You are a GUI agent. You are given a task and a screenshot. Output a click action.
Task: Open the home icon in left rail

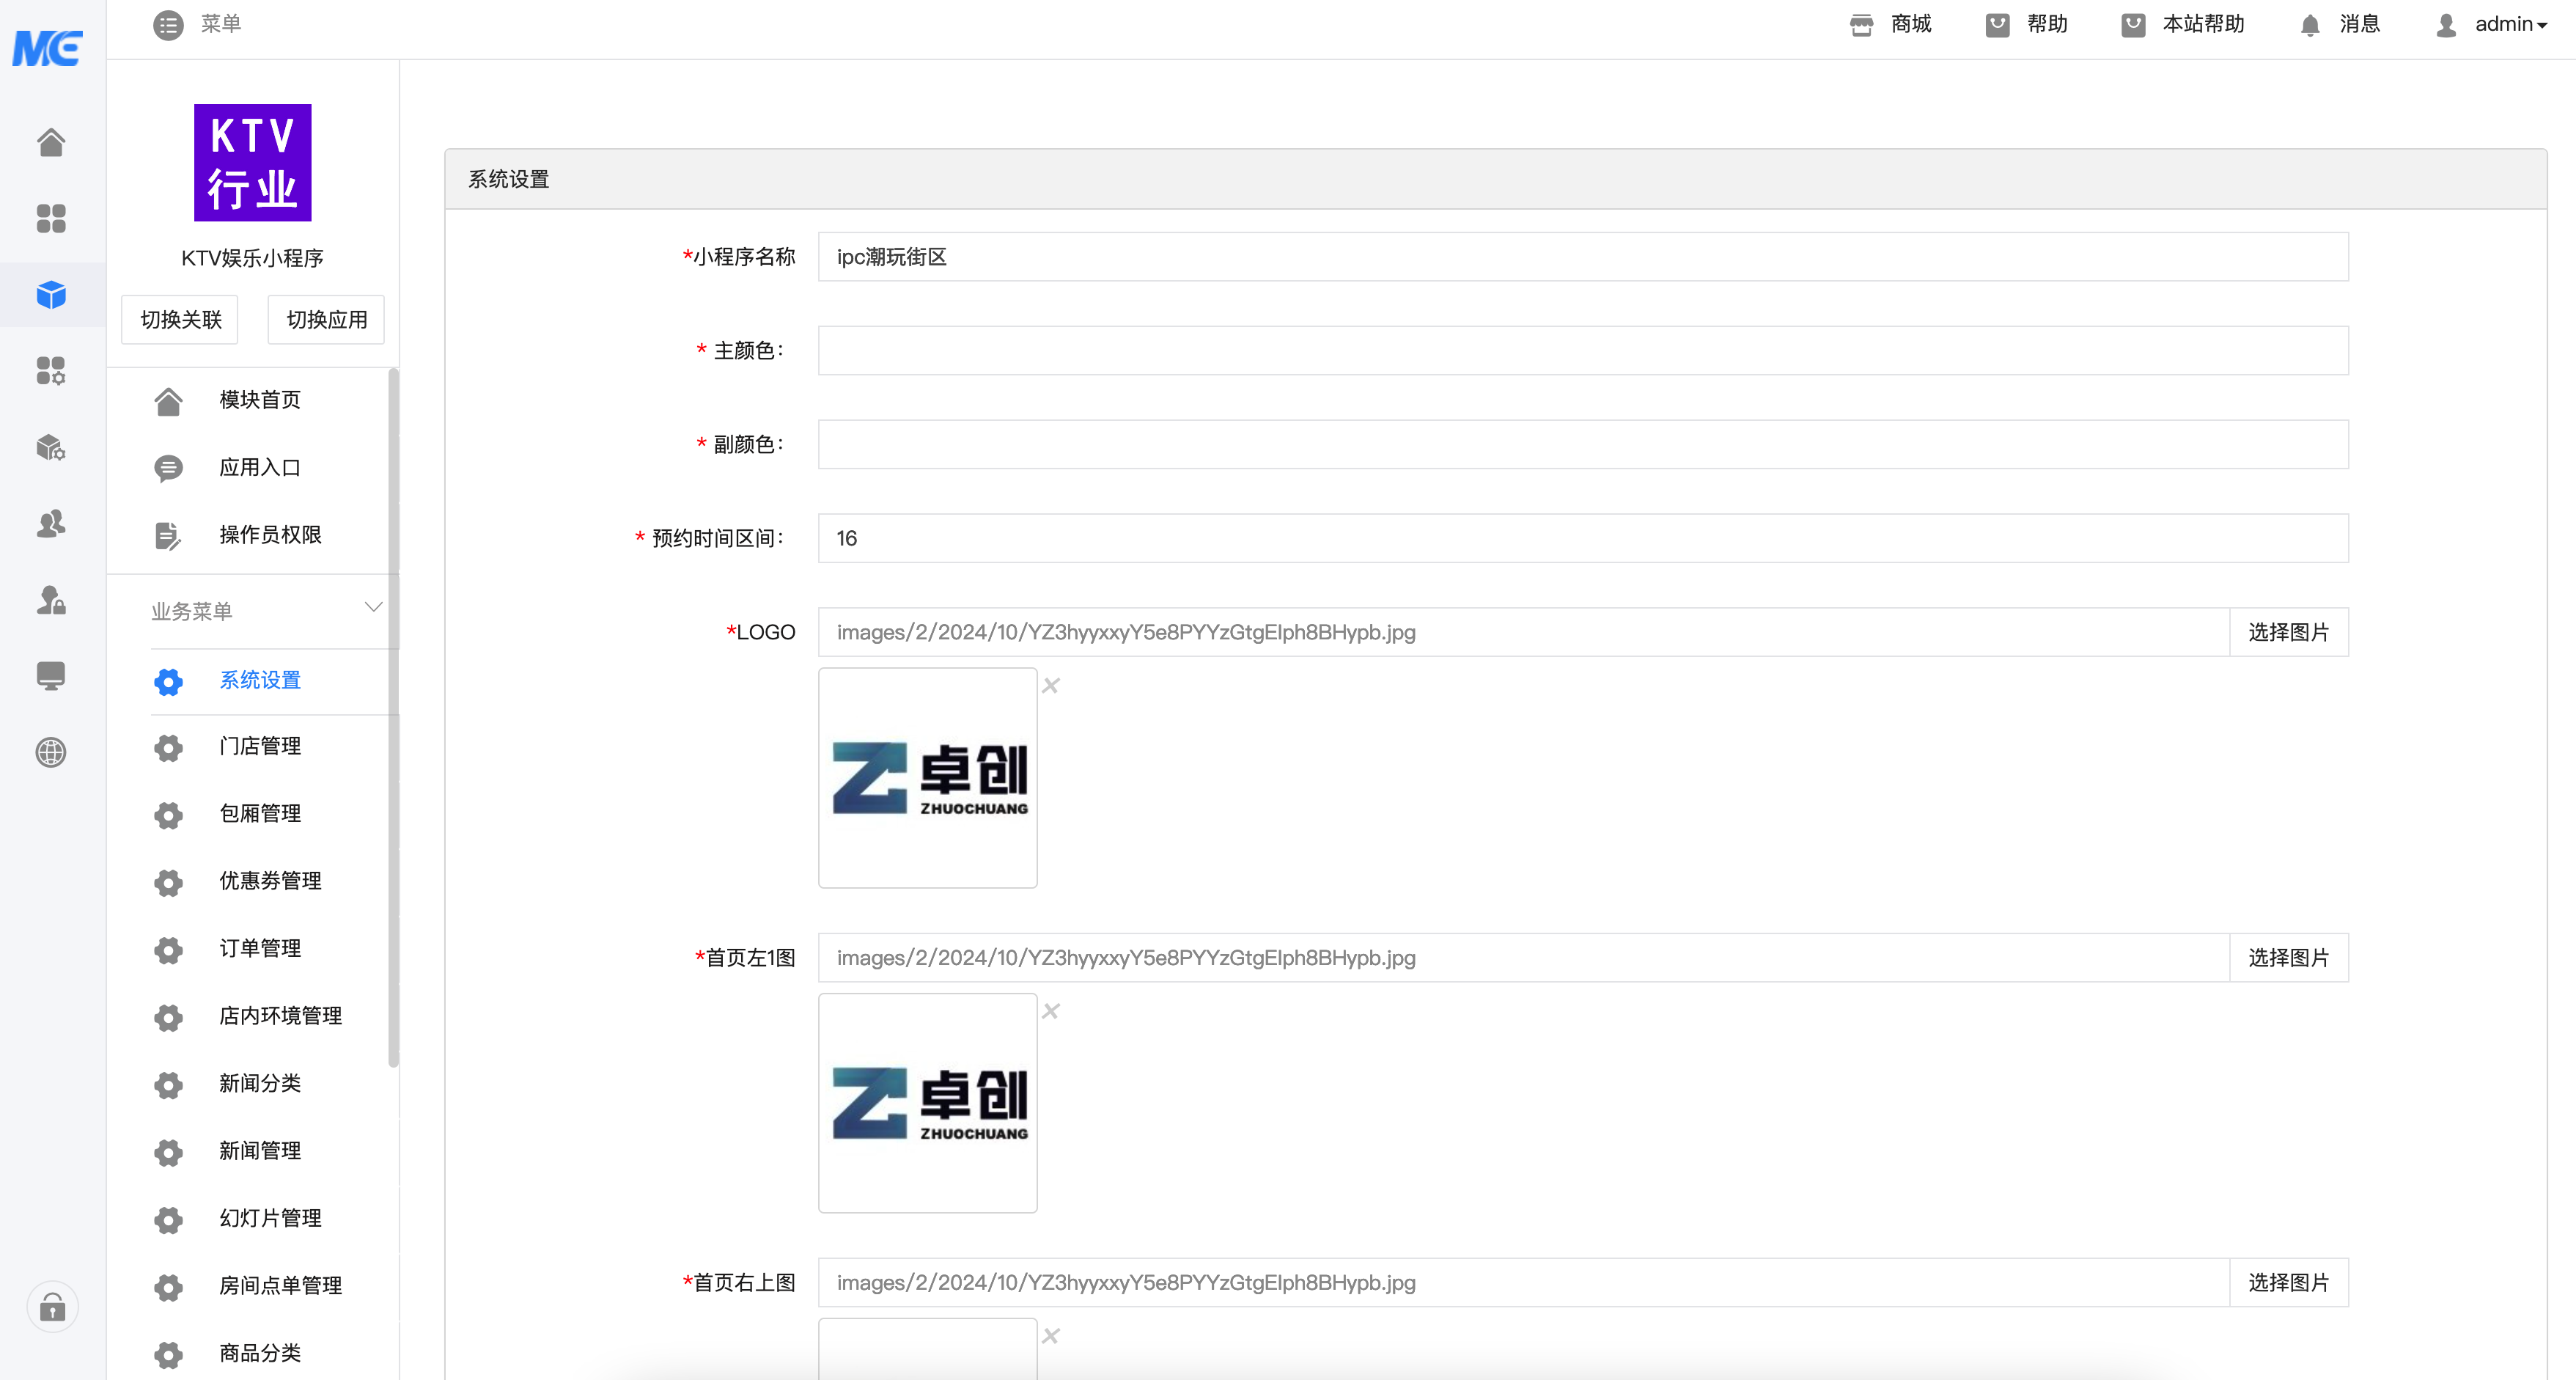(x=51, y=142)
